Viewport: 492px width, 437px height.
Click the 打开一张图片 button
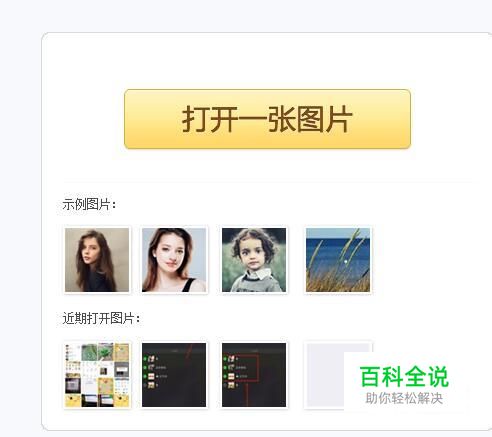[x=267, y=119]
